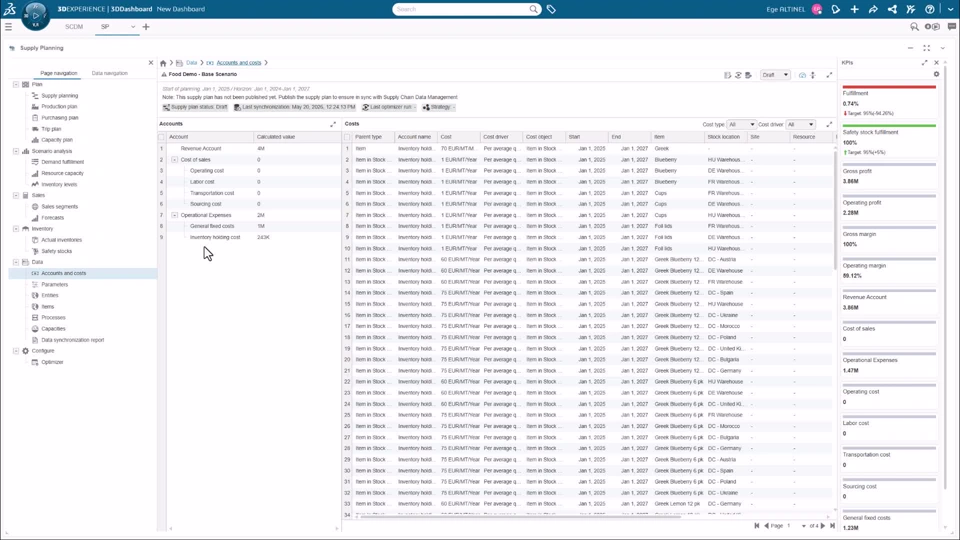960x540 pixels.
Task: Click the Costs table page number field
Action: pyautogui.click(x=794, y=526)
